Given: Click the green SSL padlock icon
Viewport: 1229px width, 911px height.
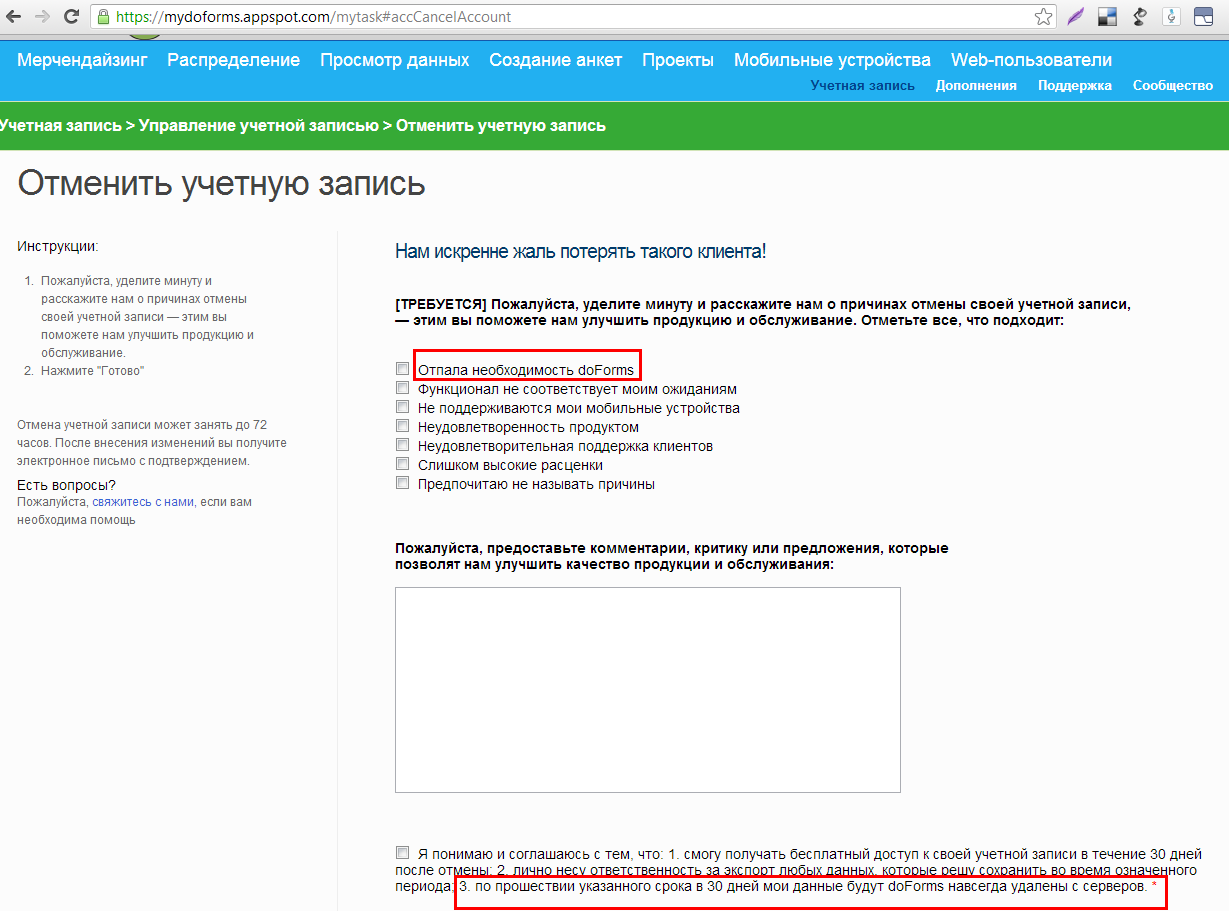Looking at the screenshot, I should click(103, 17).
